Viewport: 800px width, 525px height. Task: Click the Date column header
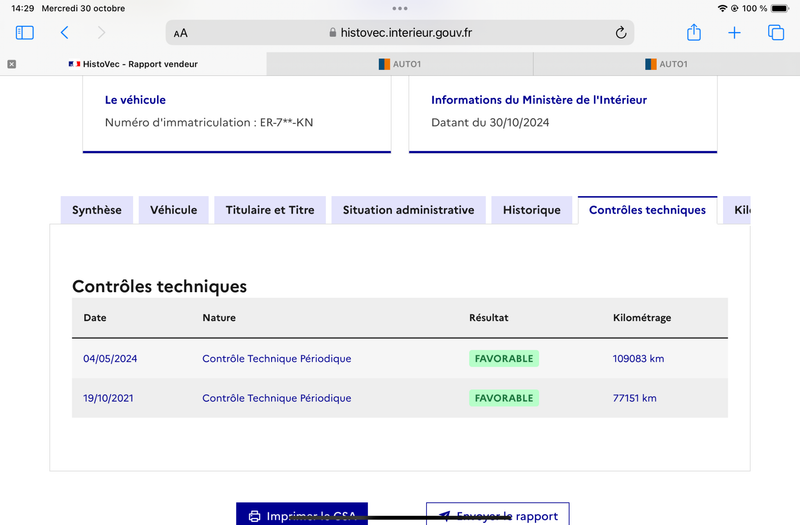95,317
